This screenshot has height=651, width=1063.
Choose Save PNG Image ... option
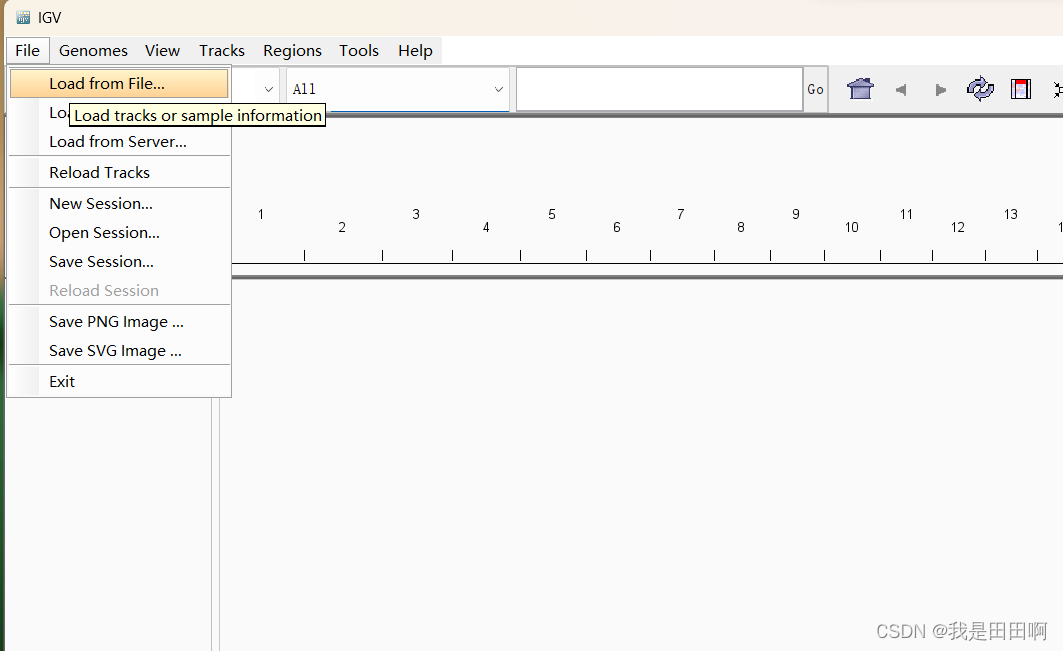pos(119,321)
